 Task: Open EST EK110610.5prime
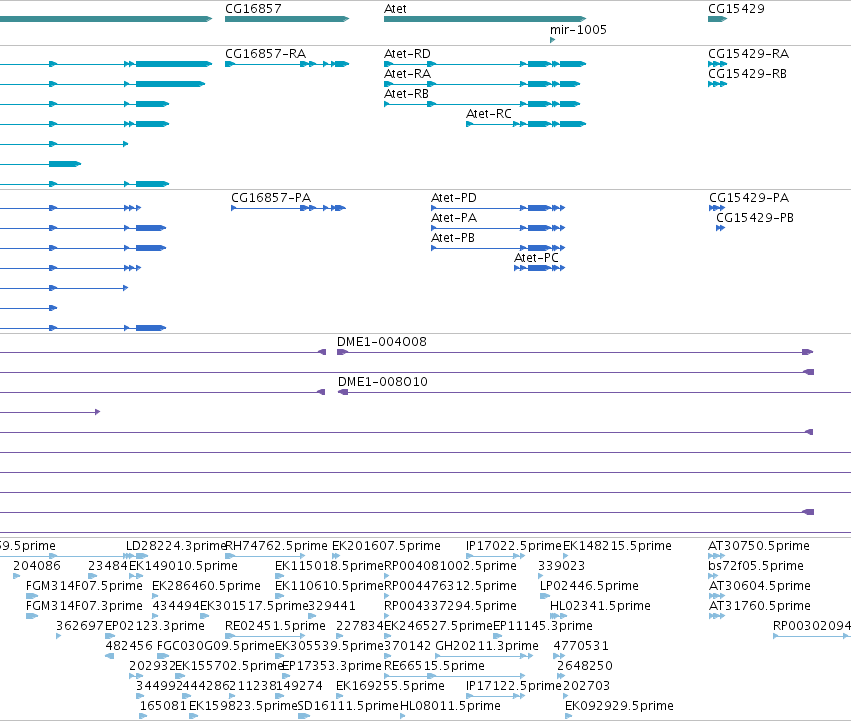[329, 586]
